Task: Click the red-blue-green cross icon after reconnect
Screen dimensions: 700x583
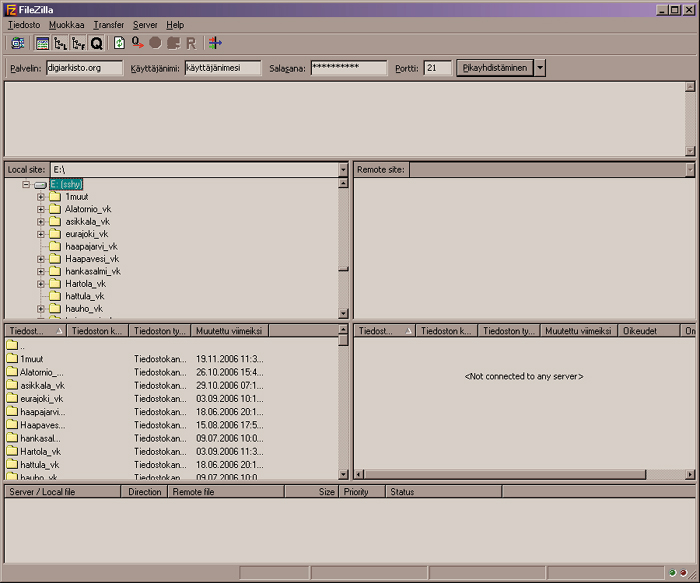Action: click(x=215, y=43)
